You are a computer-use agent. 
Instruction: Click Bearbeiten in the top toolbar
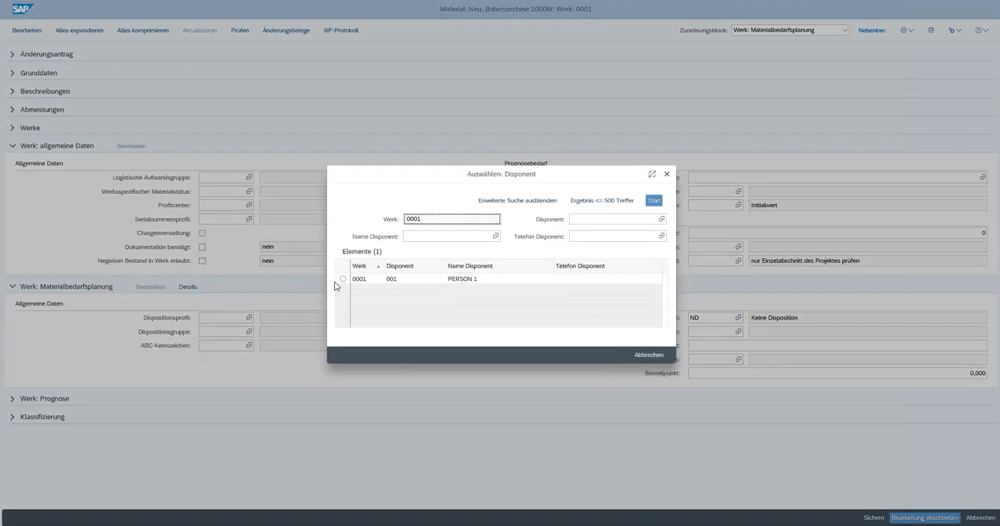[27, 30]
